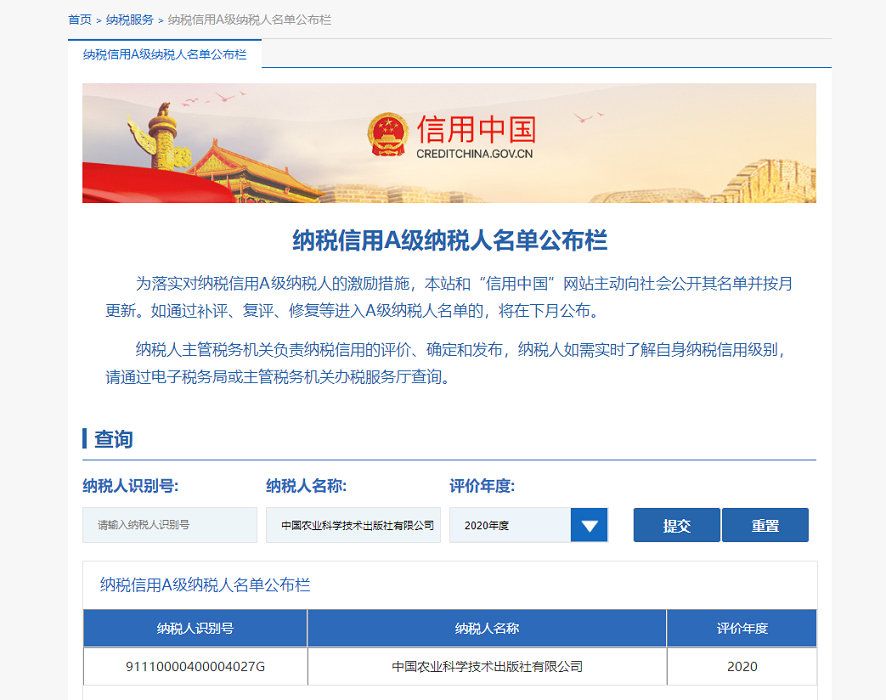The image size is (886, 700).
Task: Click the 纳税人识别号 table column header
Action: (x=195, y=629)
